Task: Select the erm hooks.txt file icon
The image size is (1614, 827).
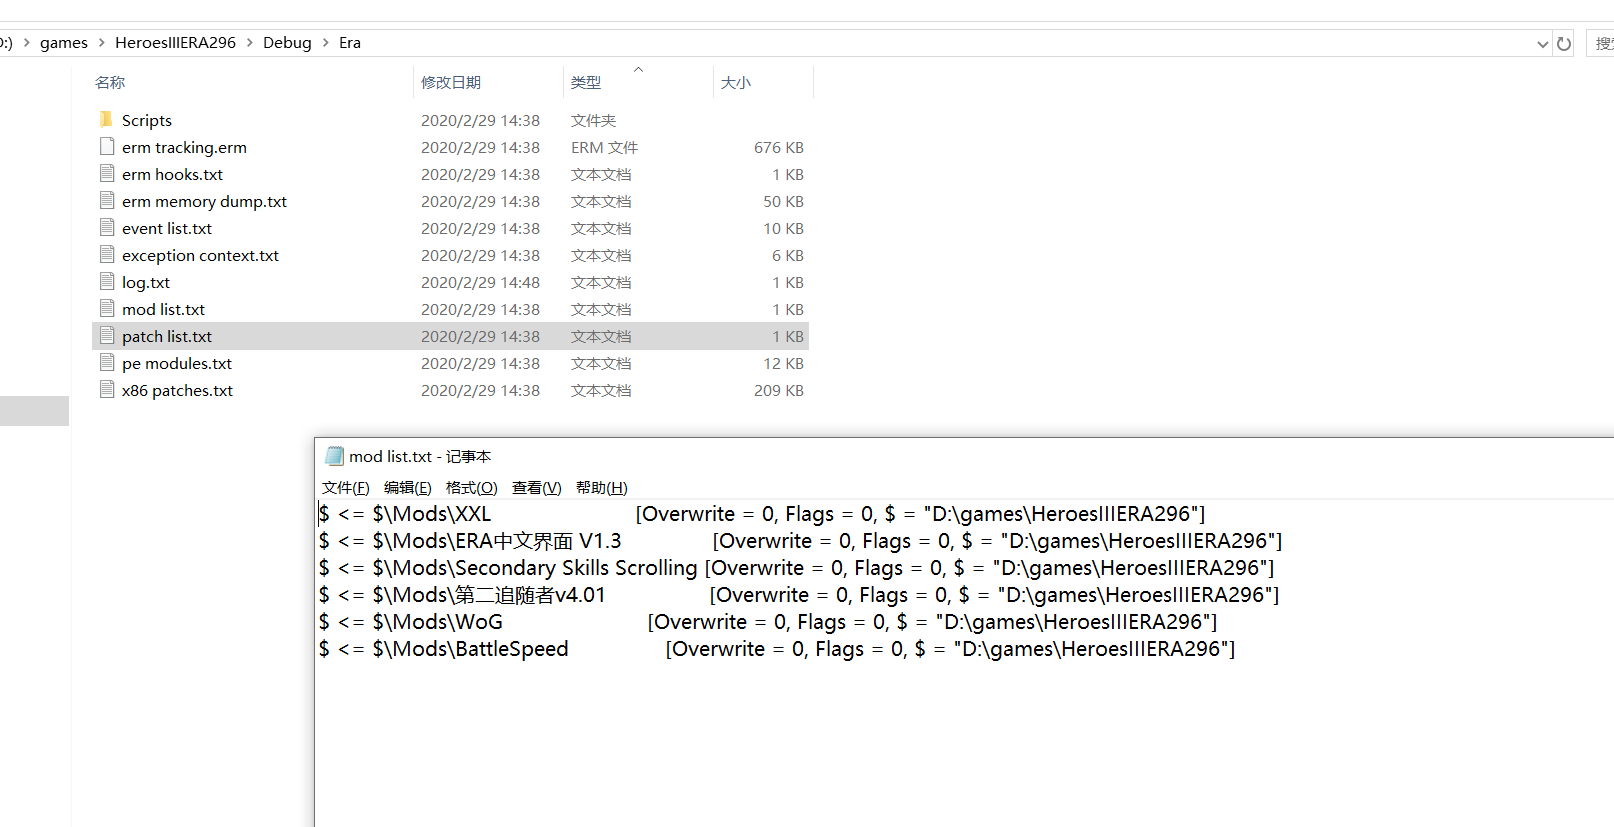Action: click(x=107, y=173)
